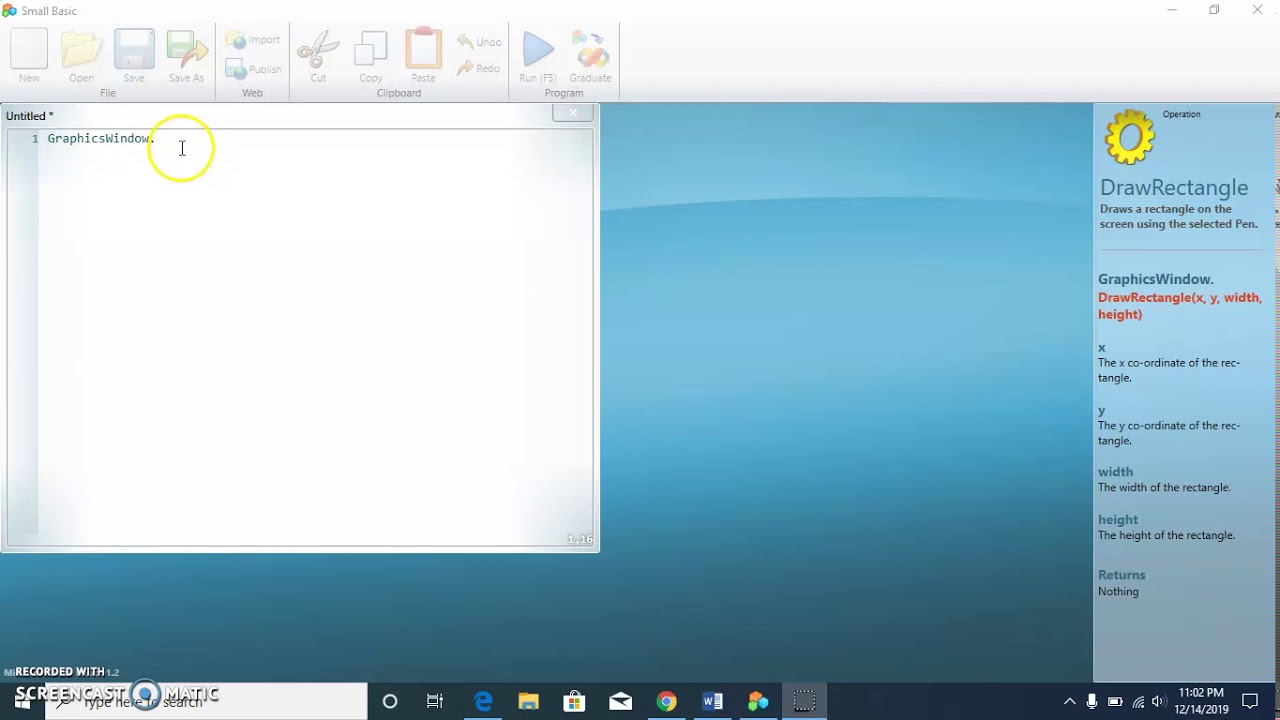Open Microsoft Word from taskbar
The height and width of the screenshot is (720, 1280).
pyautogui.click(x=712, y=702)
